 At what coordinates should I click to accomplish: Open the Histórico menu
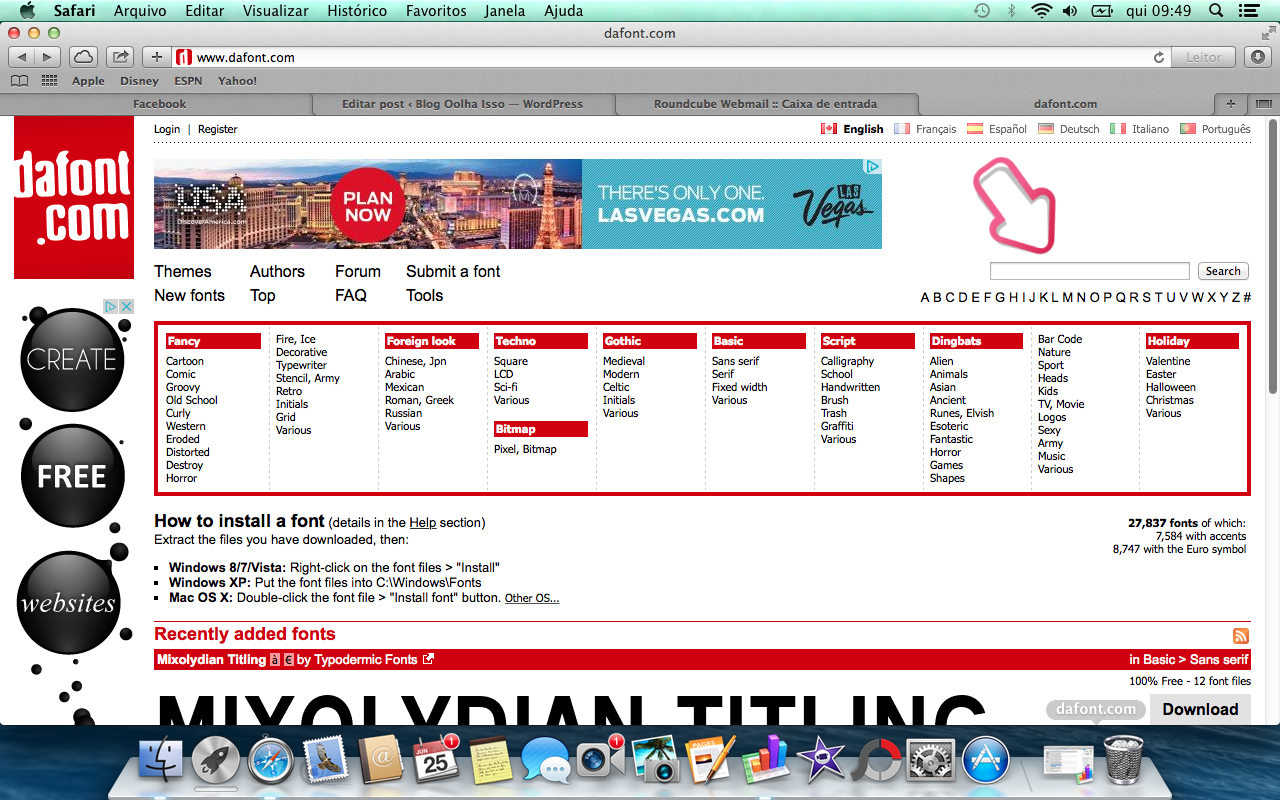pos(357,10)
